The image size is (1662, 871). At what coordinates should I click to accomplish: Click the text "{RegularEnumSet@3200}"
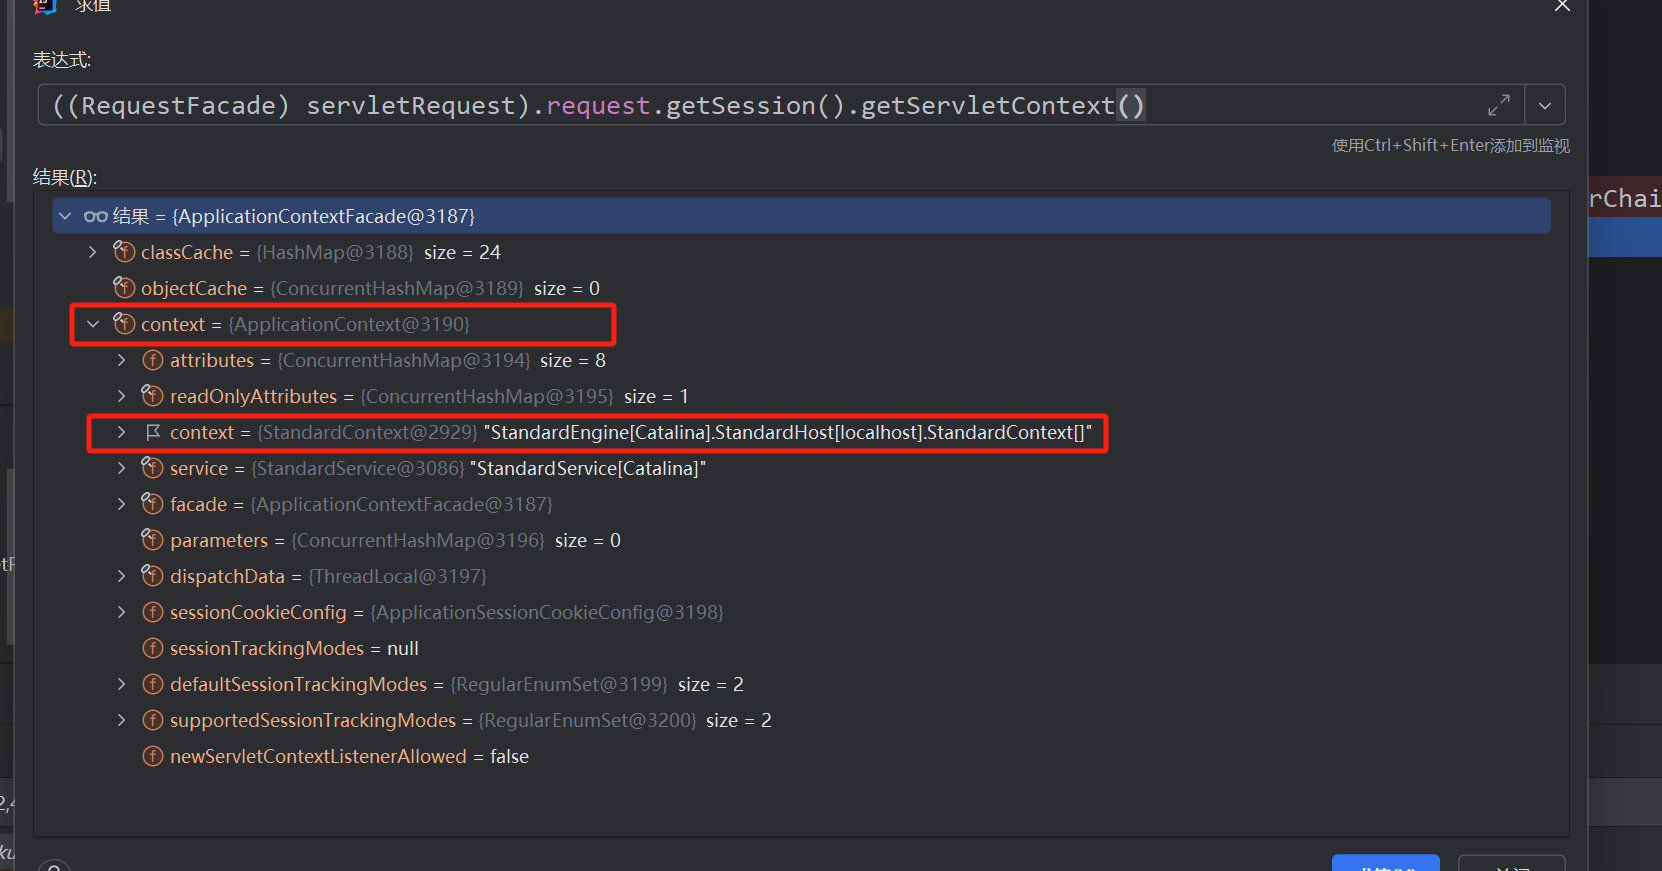(x=587, y=720)
